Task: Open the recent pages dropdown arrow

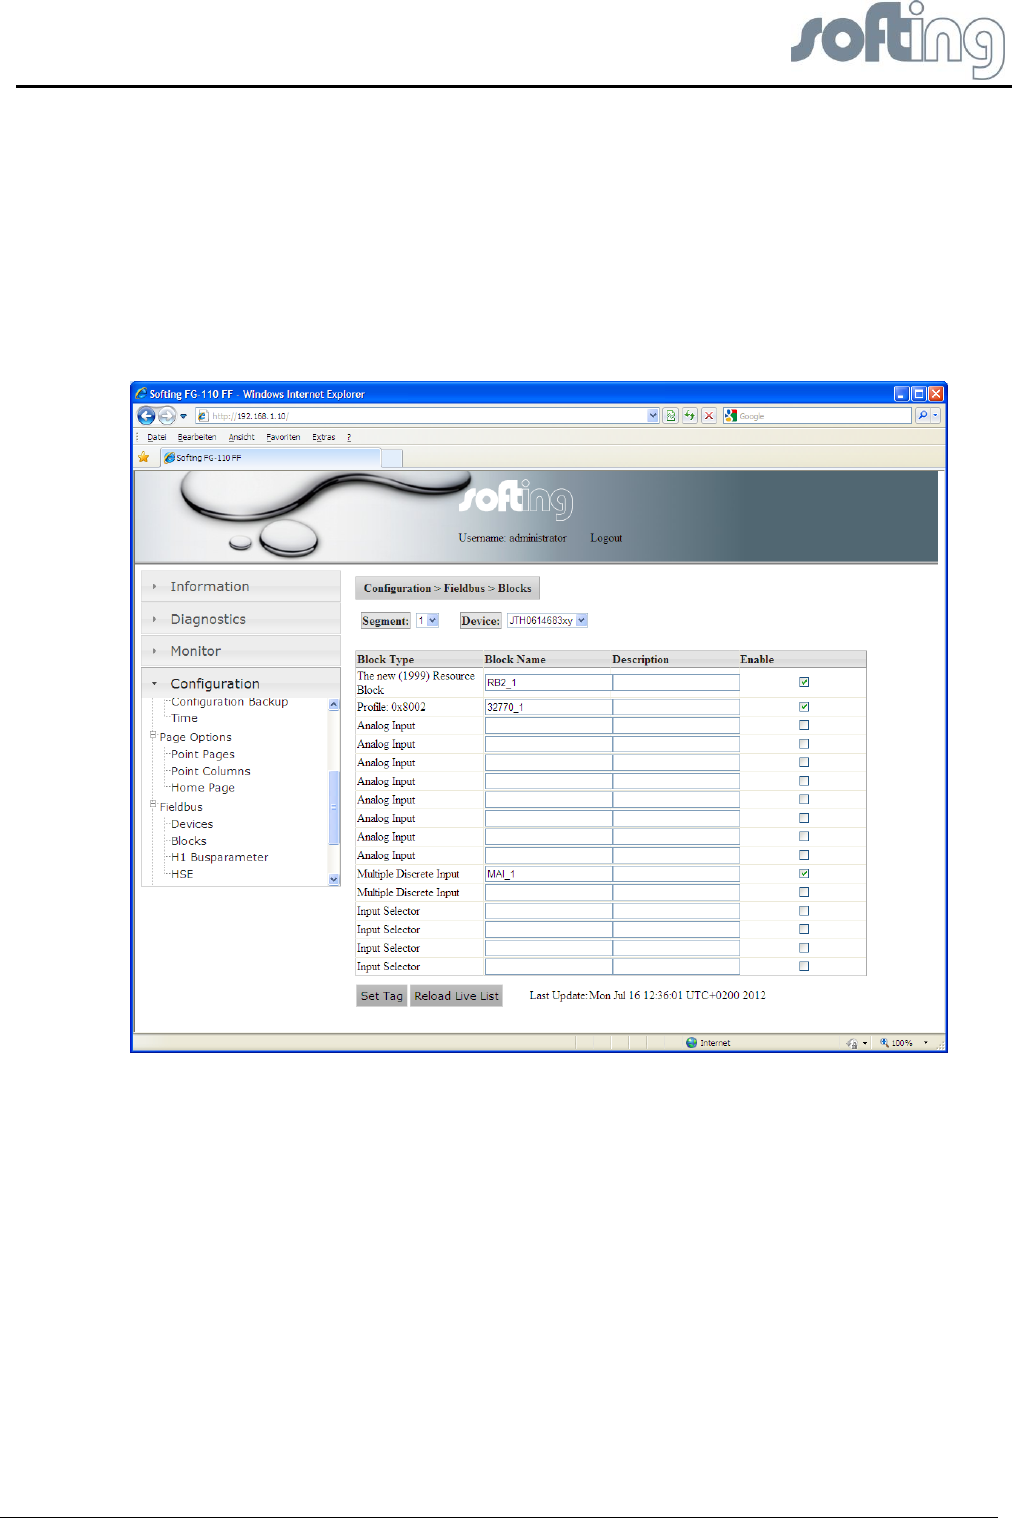Action: click(184, 416)
